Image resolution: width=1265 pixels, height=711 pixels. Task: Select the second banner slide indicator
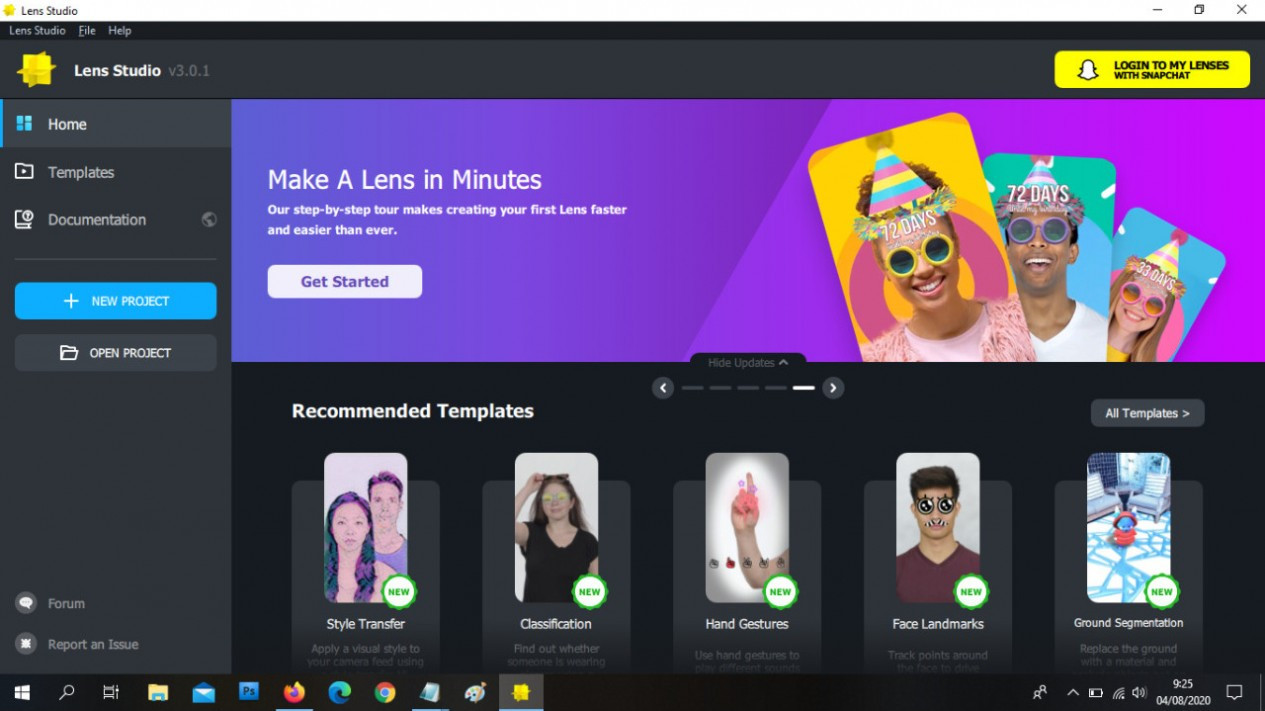pyautogui.click(x=720, y=388)
